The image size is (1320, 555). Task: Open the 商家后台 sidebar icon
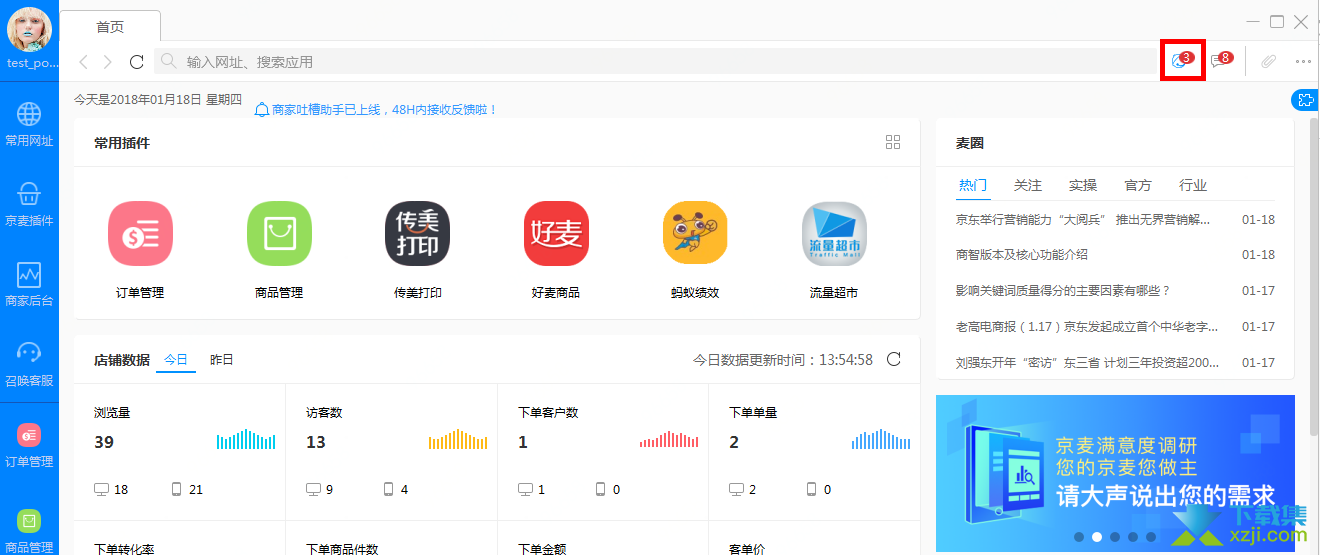pos(29,284)
